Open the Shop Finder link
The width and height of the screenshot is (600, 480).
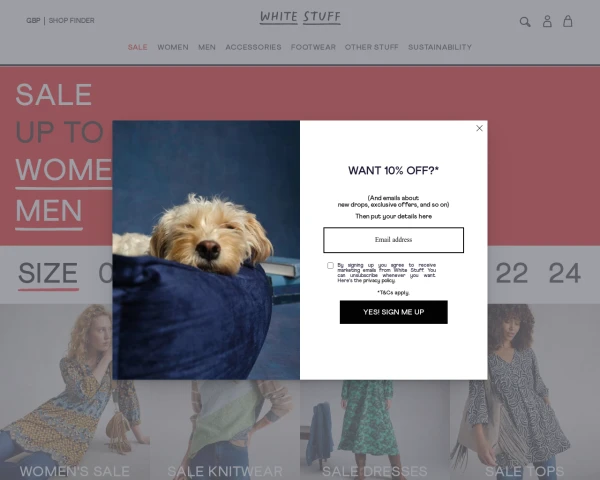(x=71, y=21)
